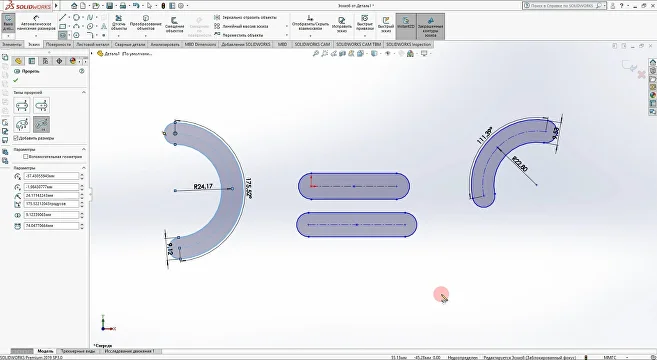Select the Line sketch tool
The height and width of the screenshot is (360, 657).
point(63,18)
